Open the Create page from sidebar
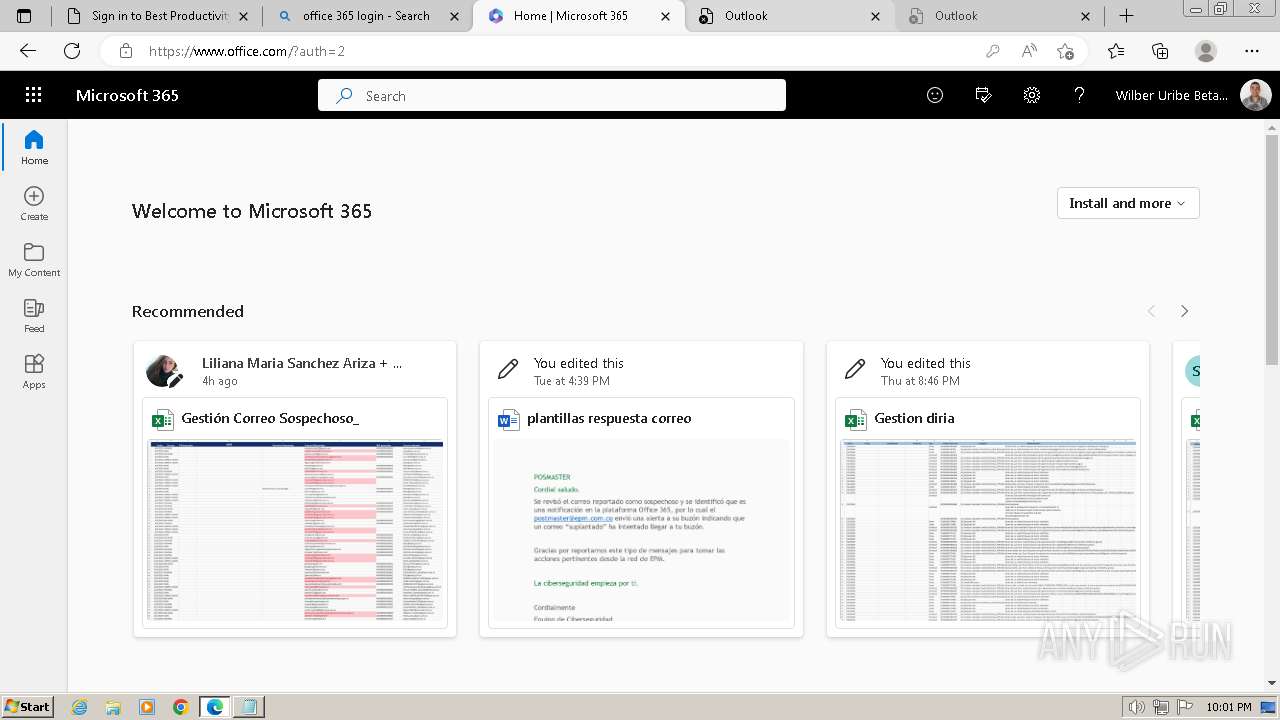The image size is (1280, 720). [x=34, y=203]
